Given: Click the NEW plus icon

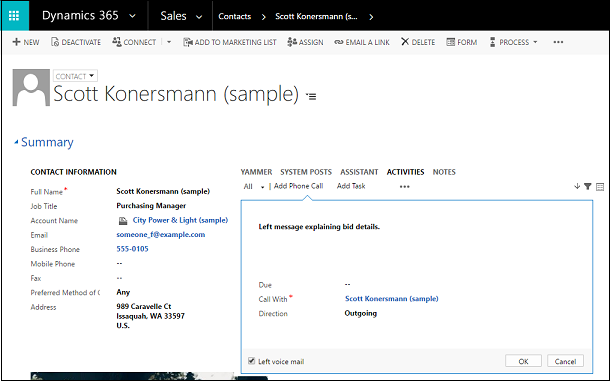Looking at the screenshot, I should [x=16, y=42].
